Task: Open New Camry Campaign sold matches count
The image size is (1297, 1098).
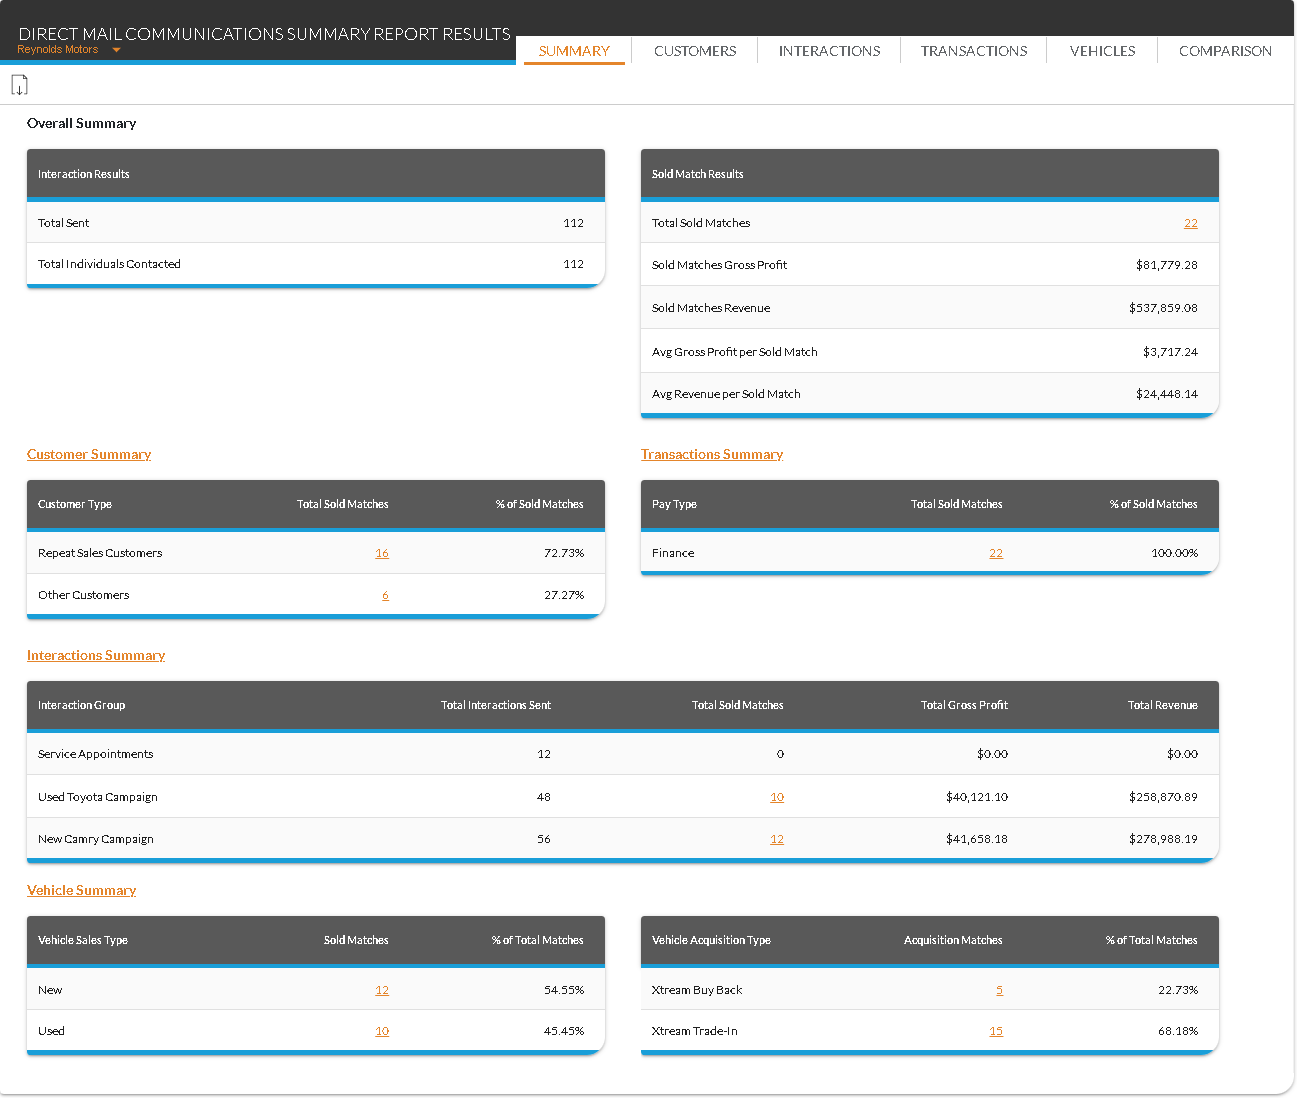Action: click(x=776, y=839)
